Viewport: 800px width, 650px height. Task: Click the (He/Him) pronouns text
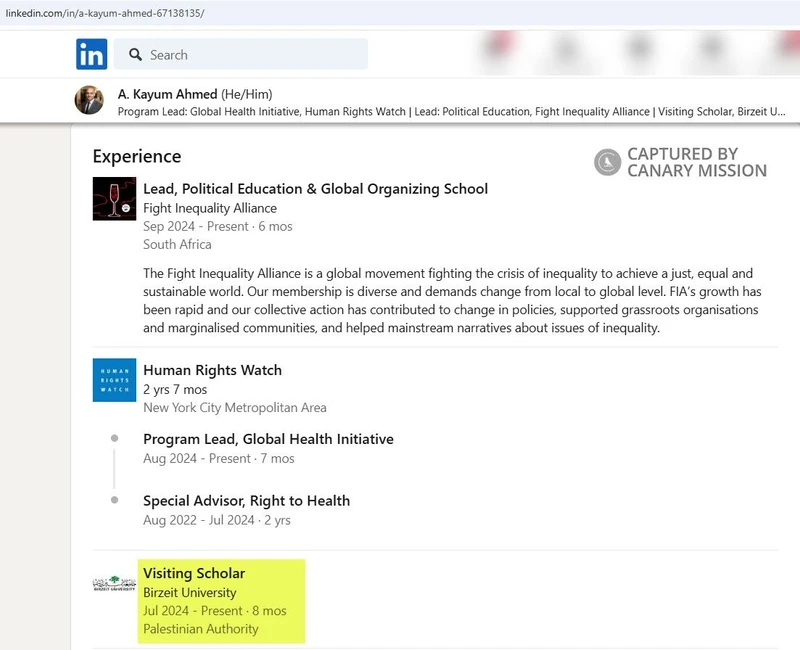click(x=246, y=94)
